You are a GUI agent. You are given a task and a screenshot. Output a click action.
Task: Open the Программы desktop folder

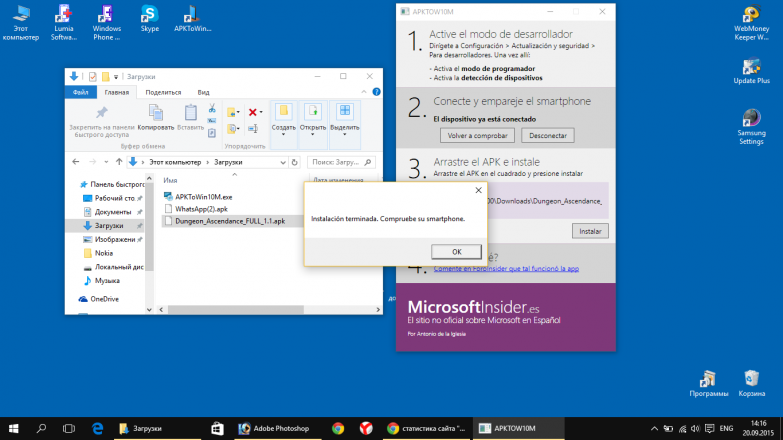click(708, 384)
